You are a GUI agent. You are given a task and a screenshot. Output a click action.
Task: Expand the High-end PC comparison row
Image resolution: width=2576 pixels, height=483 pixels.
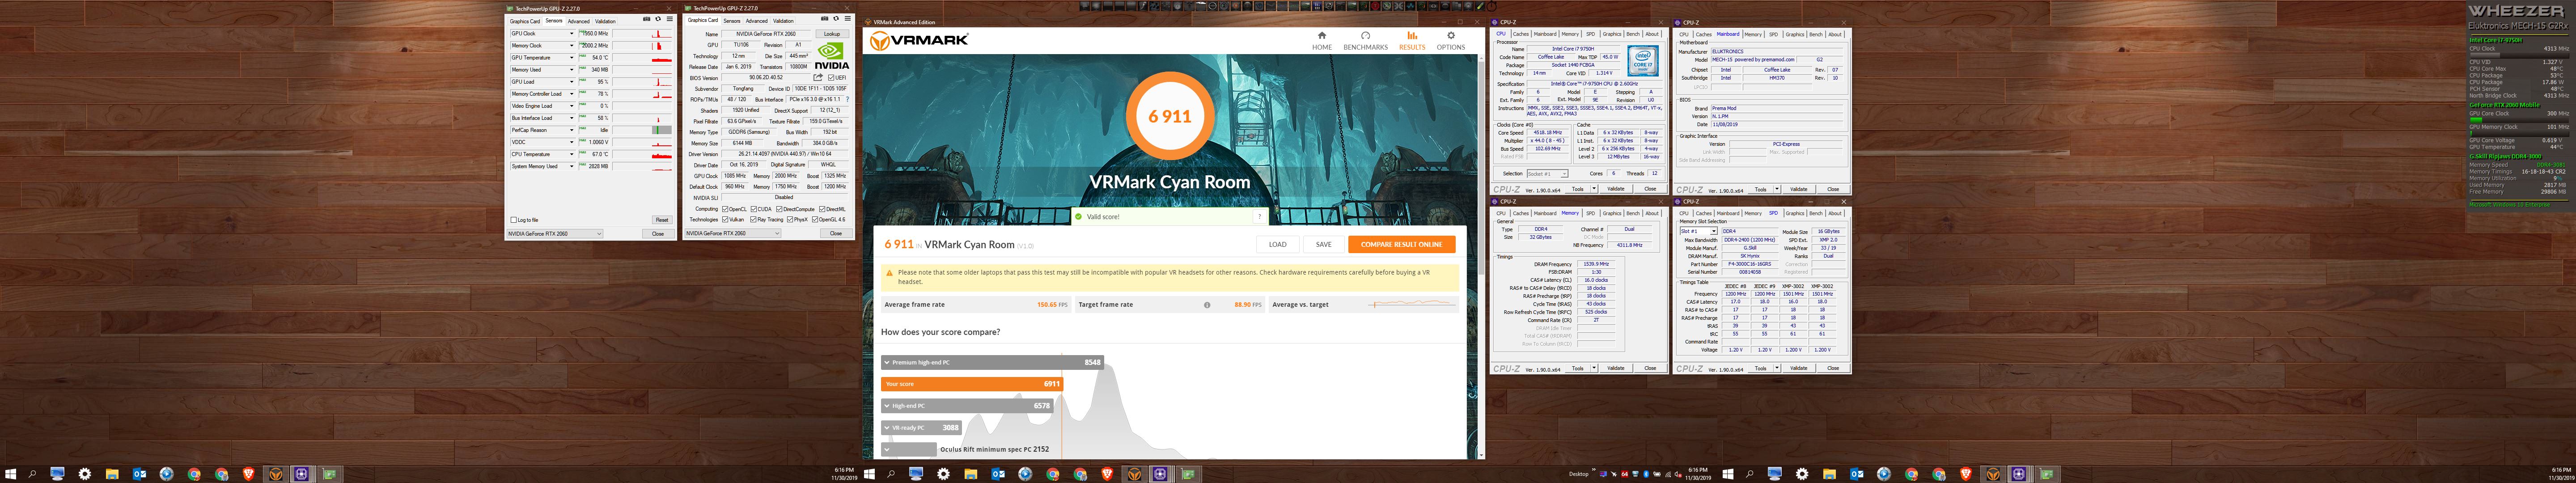[886, 406]
